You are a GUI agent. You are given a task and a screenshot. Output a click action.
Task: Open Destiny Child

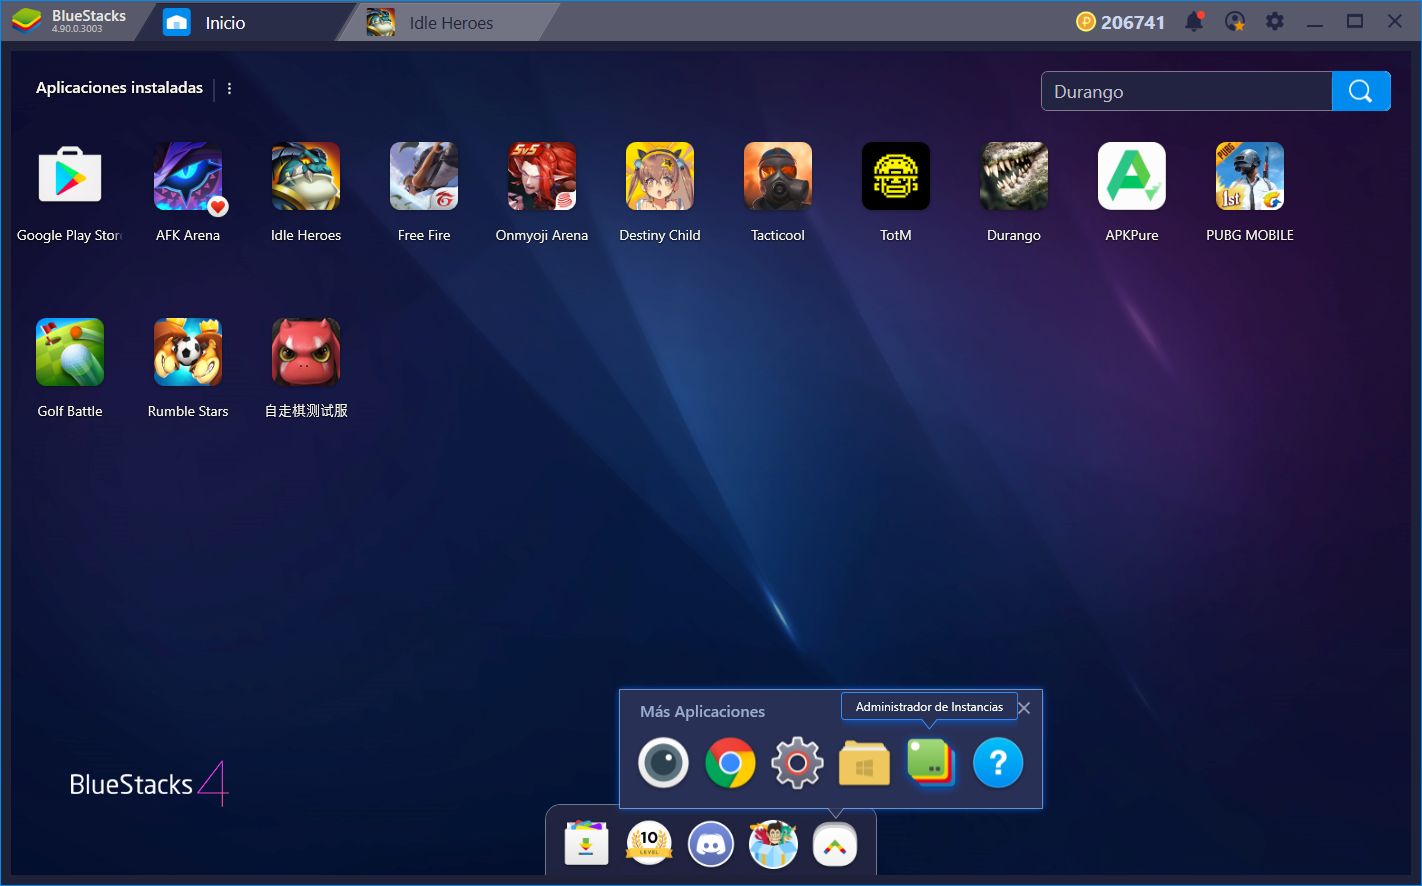[660, 176]
